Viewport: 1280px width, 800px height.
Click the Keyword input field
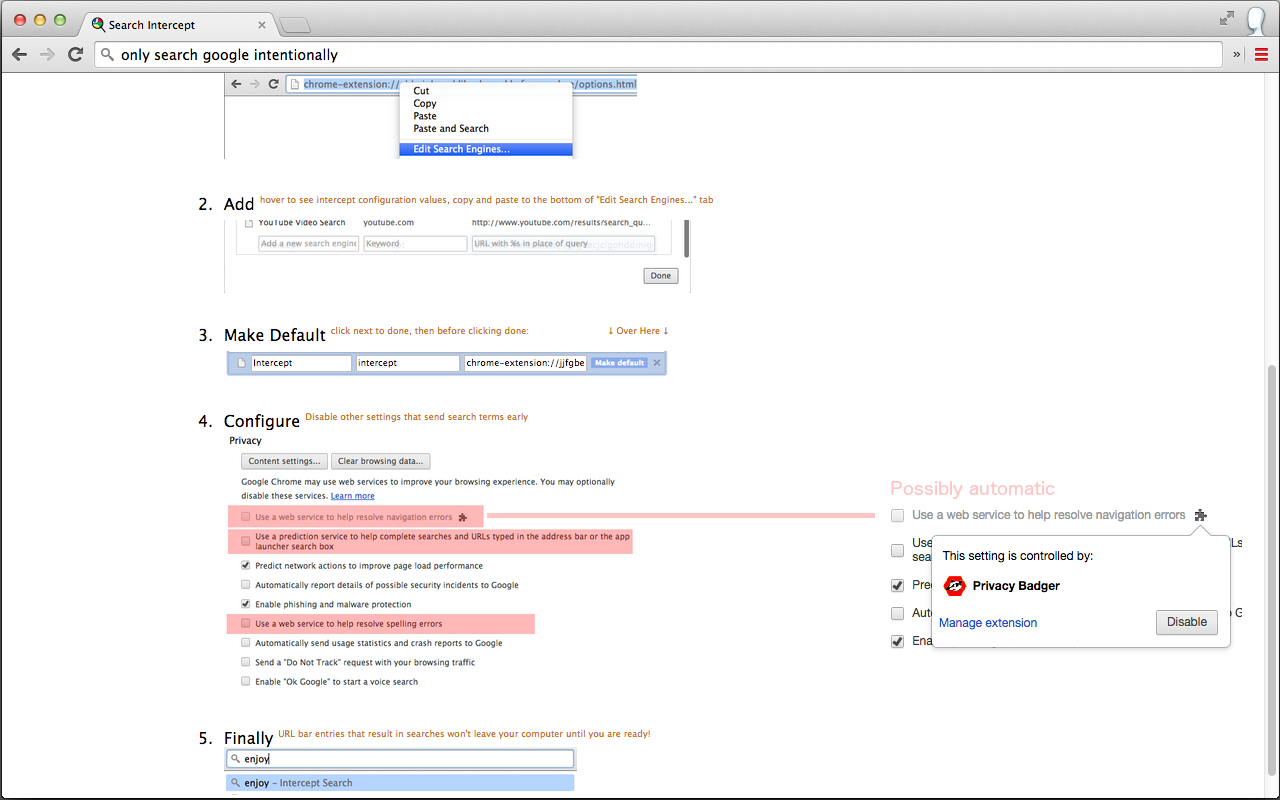tap(415, 244)
